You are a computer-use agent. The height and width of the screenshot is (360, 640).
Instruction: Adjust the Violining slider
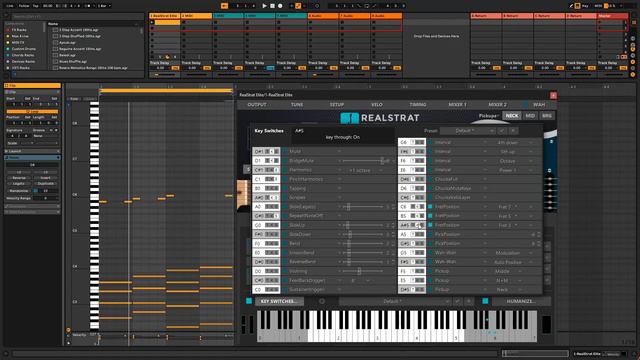pyautogui.click(x=362, y=271)
